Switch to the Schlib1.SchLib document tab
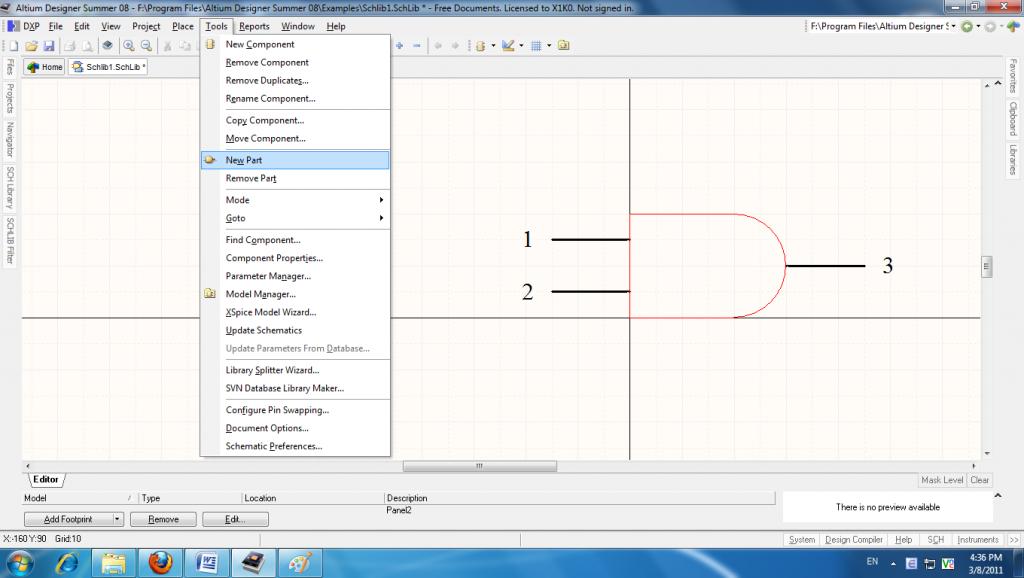The width and height of the screenshot is (1024, 578). point(109,67)
